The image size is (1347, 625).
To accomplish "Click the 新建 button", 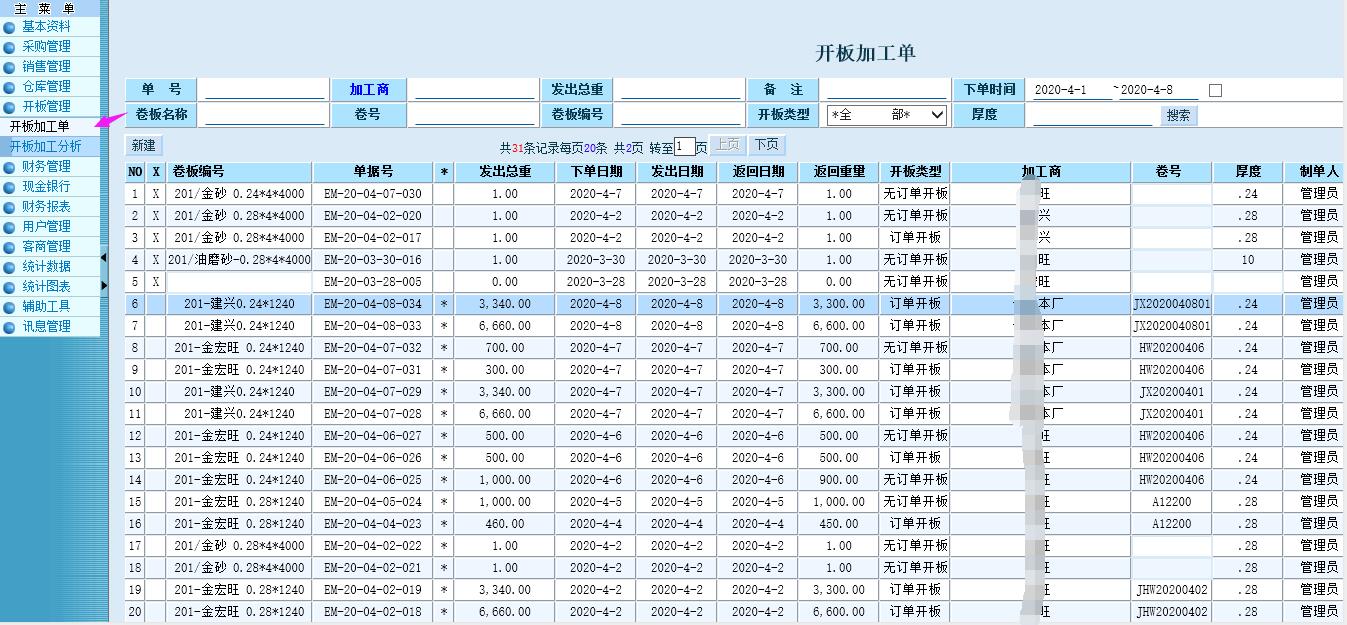I will tap(144, 146).
